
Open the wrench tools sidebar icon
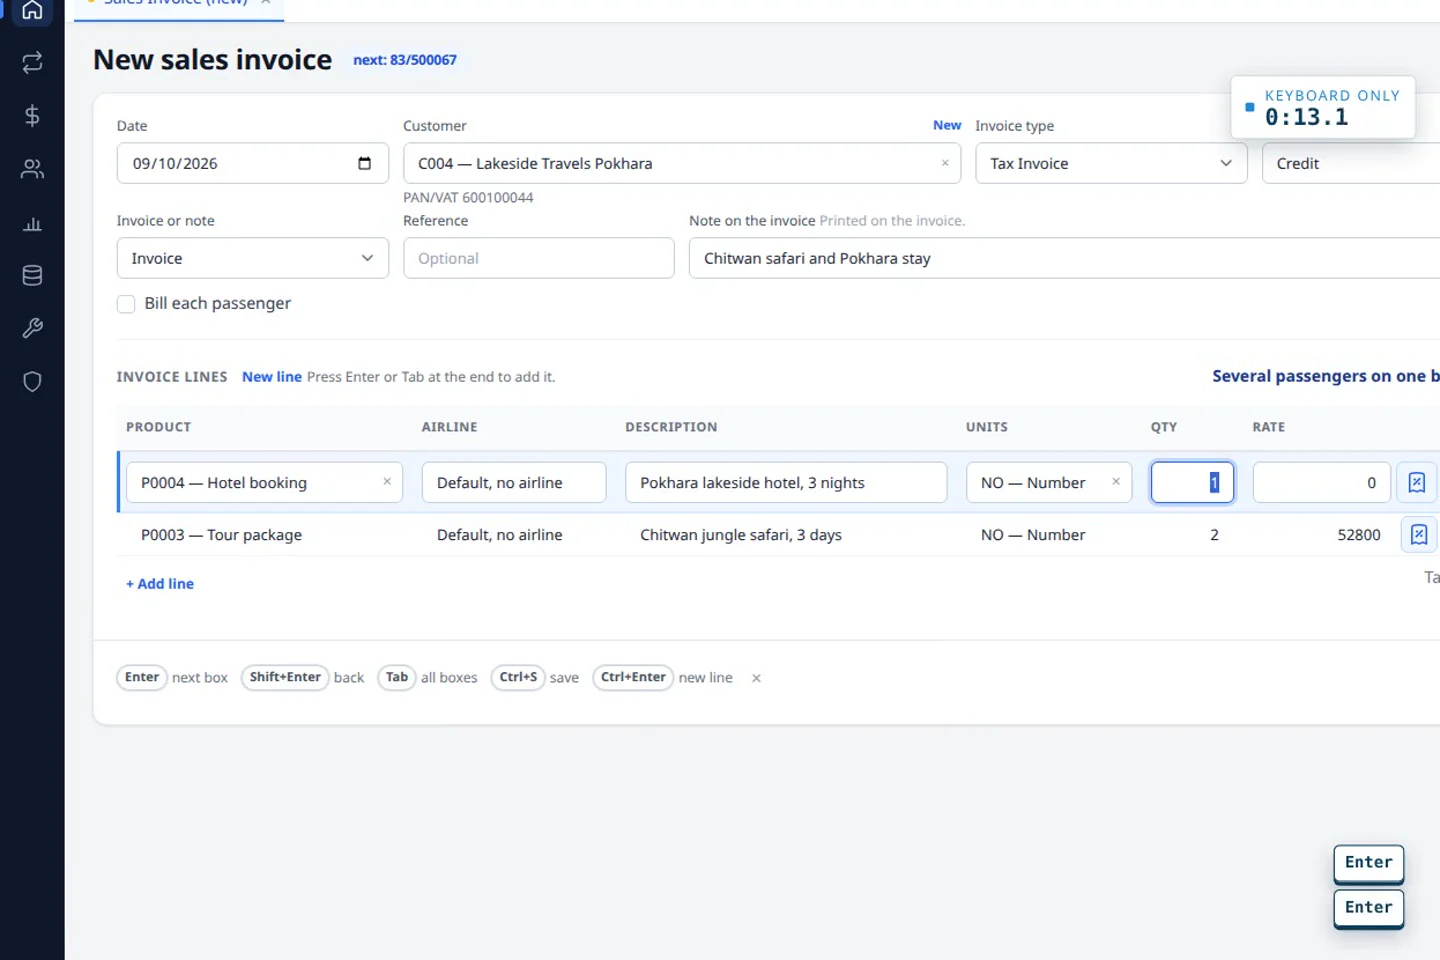coord(32,328)
